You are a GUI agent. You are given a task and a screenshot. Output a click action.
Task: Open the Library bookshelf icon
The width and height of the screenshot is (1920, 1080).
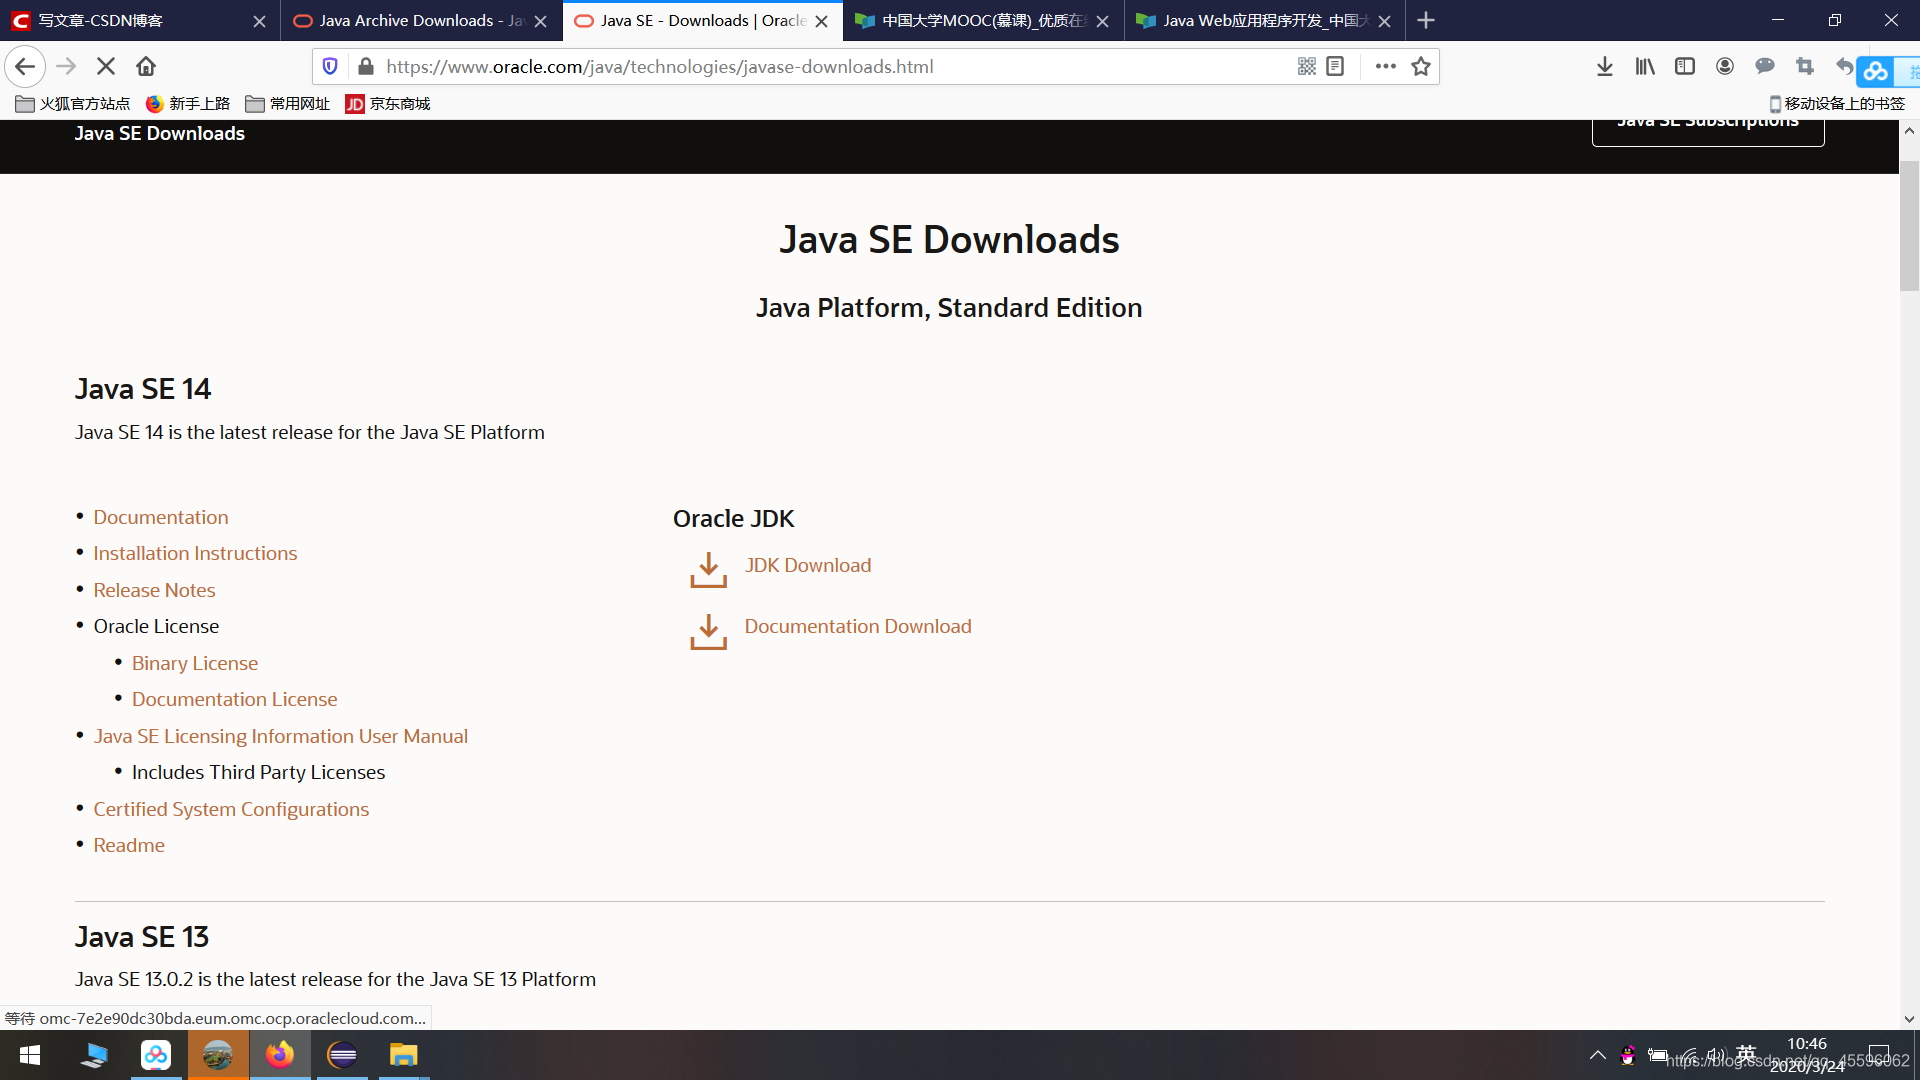click(x=1645, y=66)
